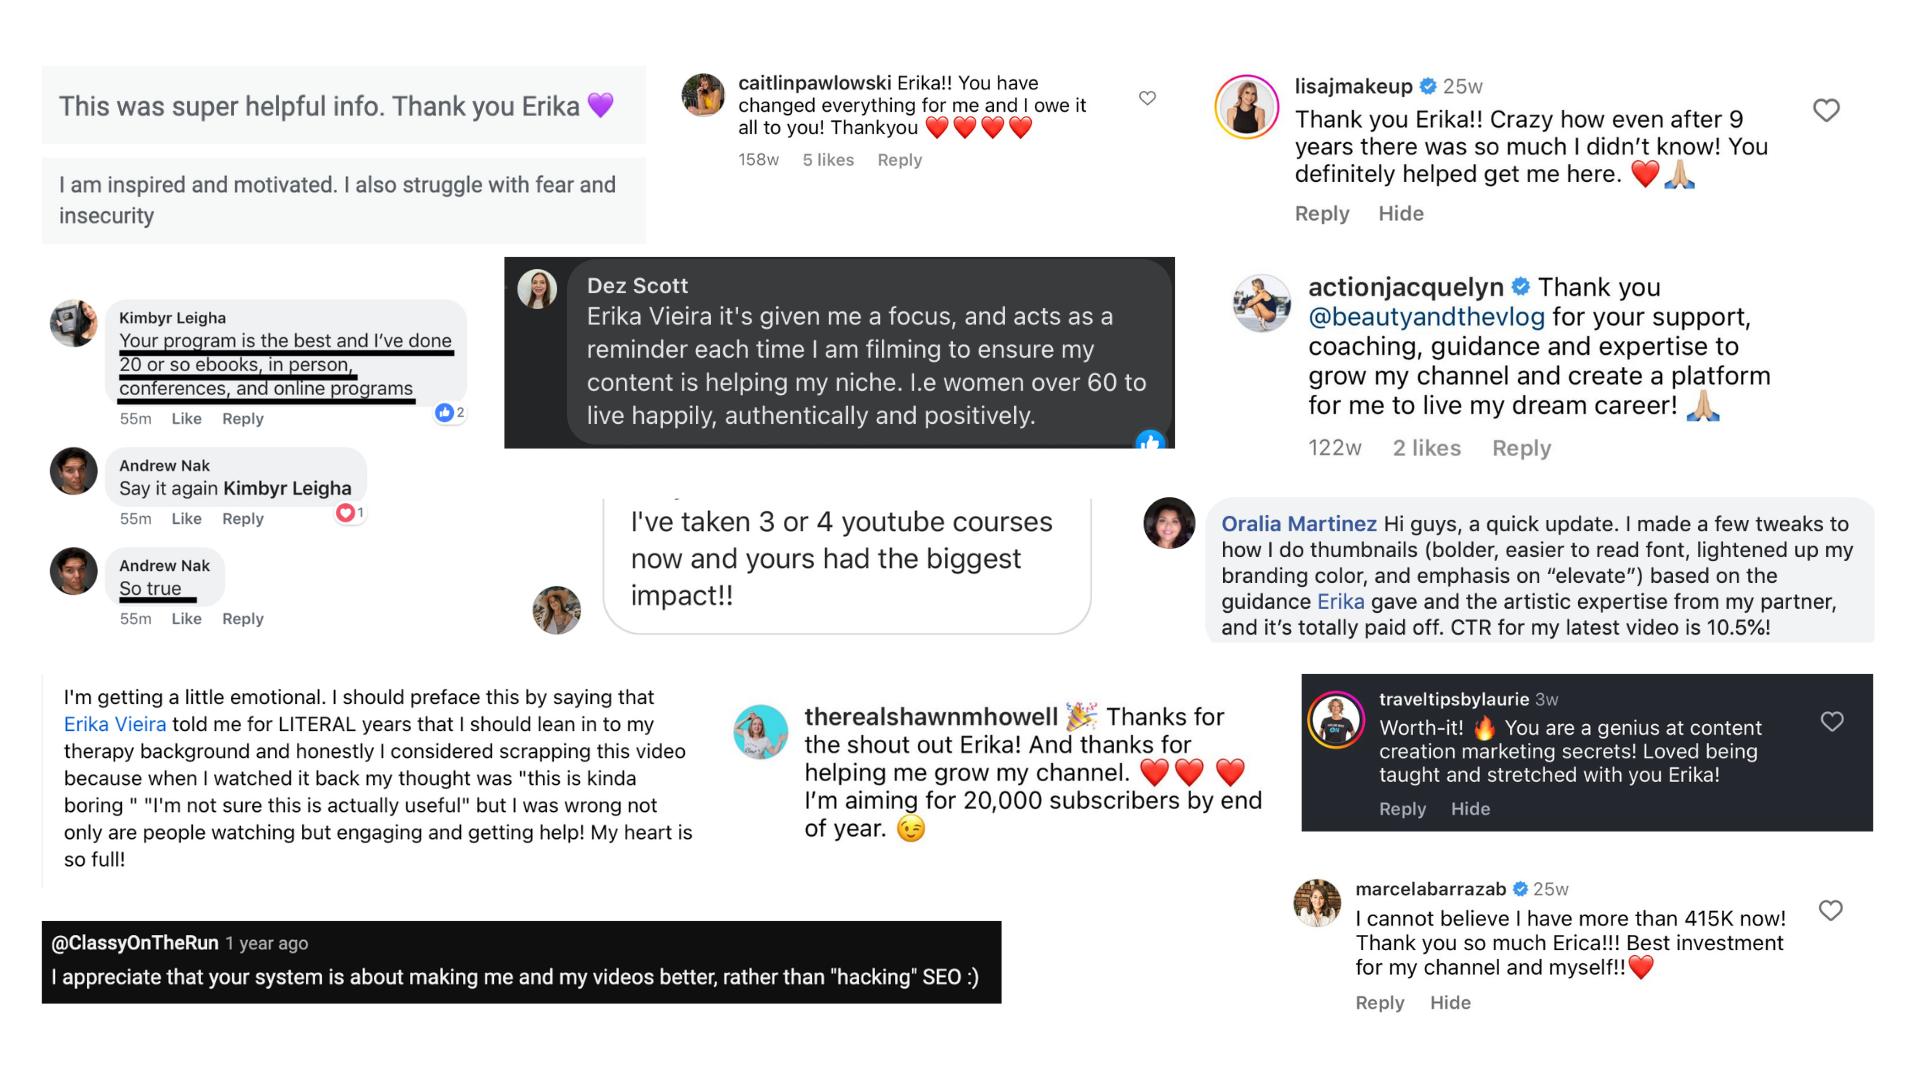
Task: Open Dez Scott's profile picture
Action: pyautogui.click(x=537, y=289)
